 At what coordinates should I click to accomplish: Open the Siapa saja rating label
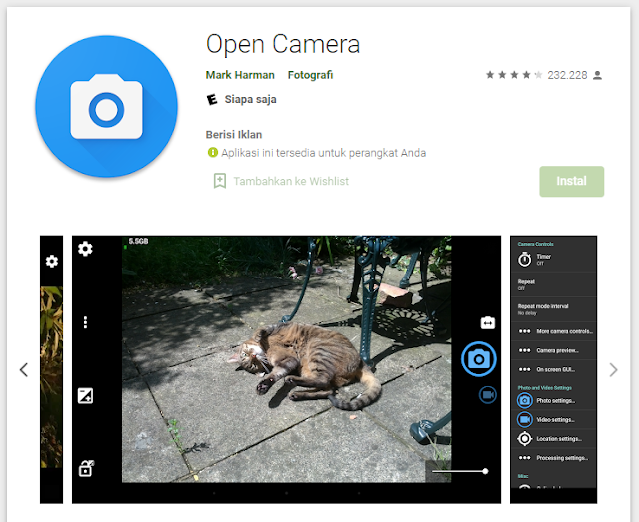tap(250, 99)
